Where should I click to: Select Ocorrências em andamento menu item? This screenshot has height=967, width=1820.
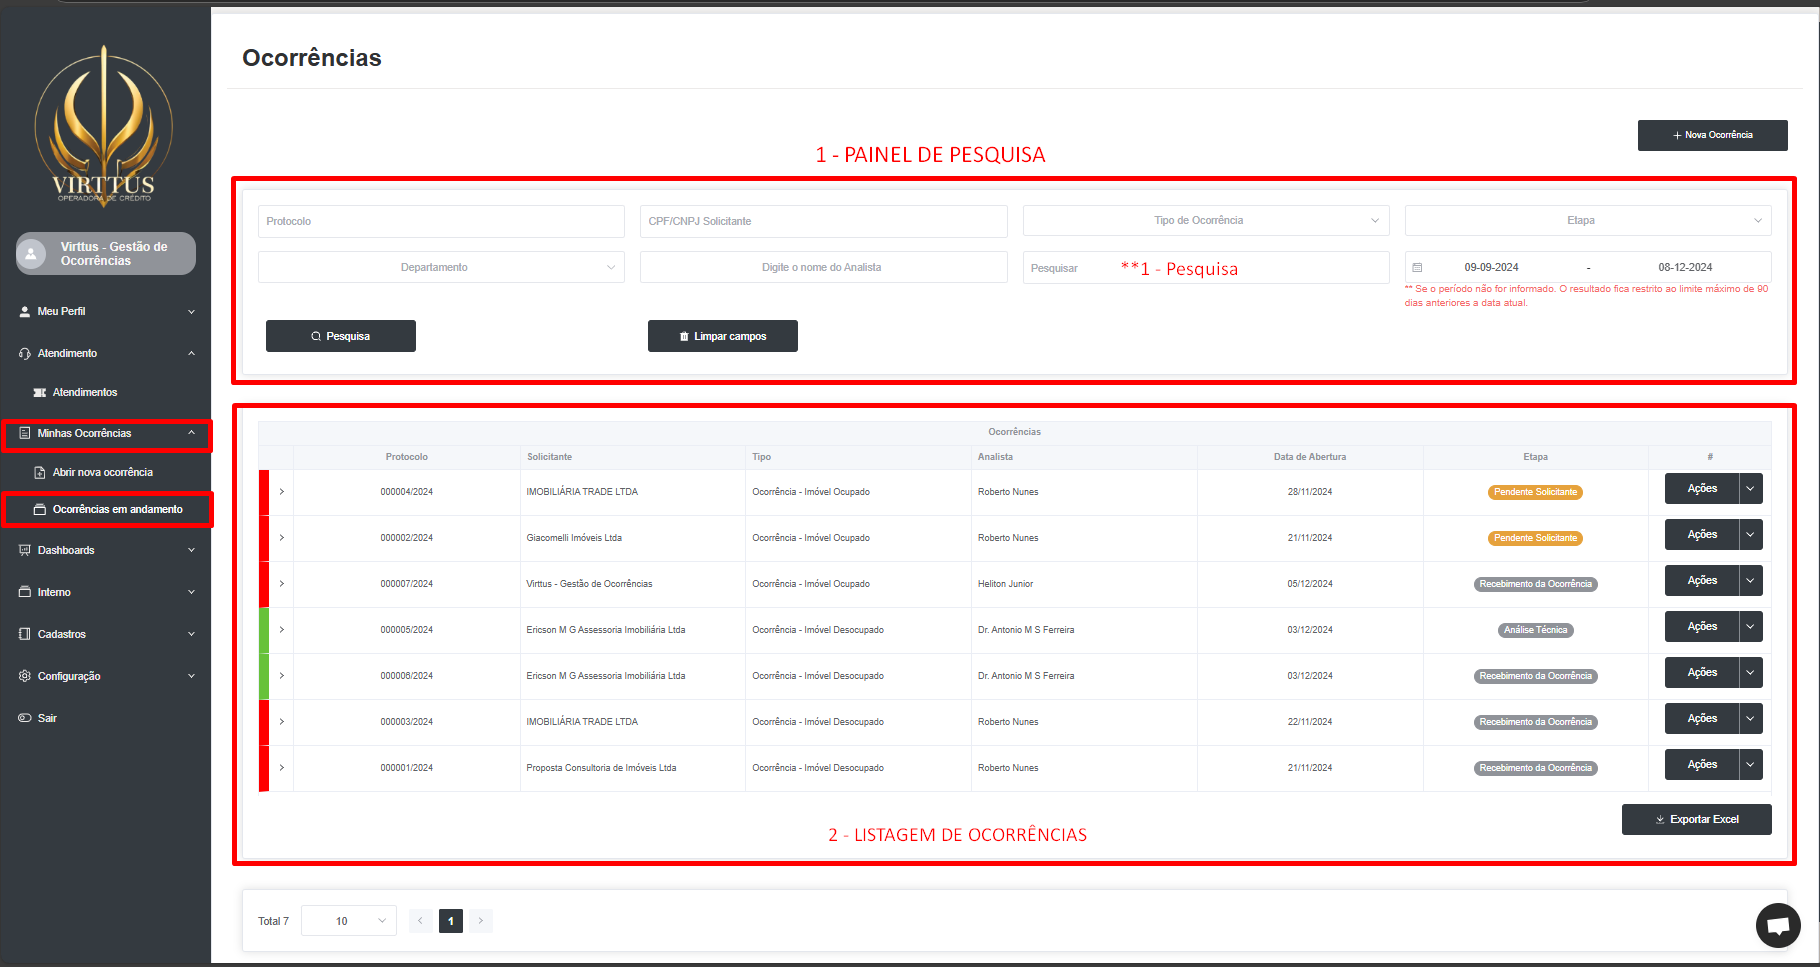click(x=117, y=509)
